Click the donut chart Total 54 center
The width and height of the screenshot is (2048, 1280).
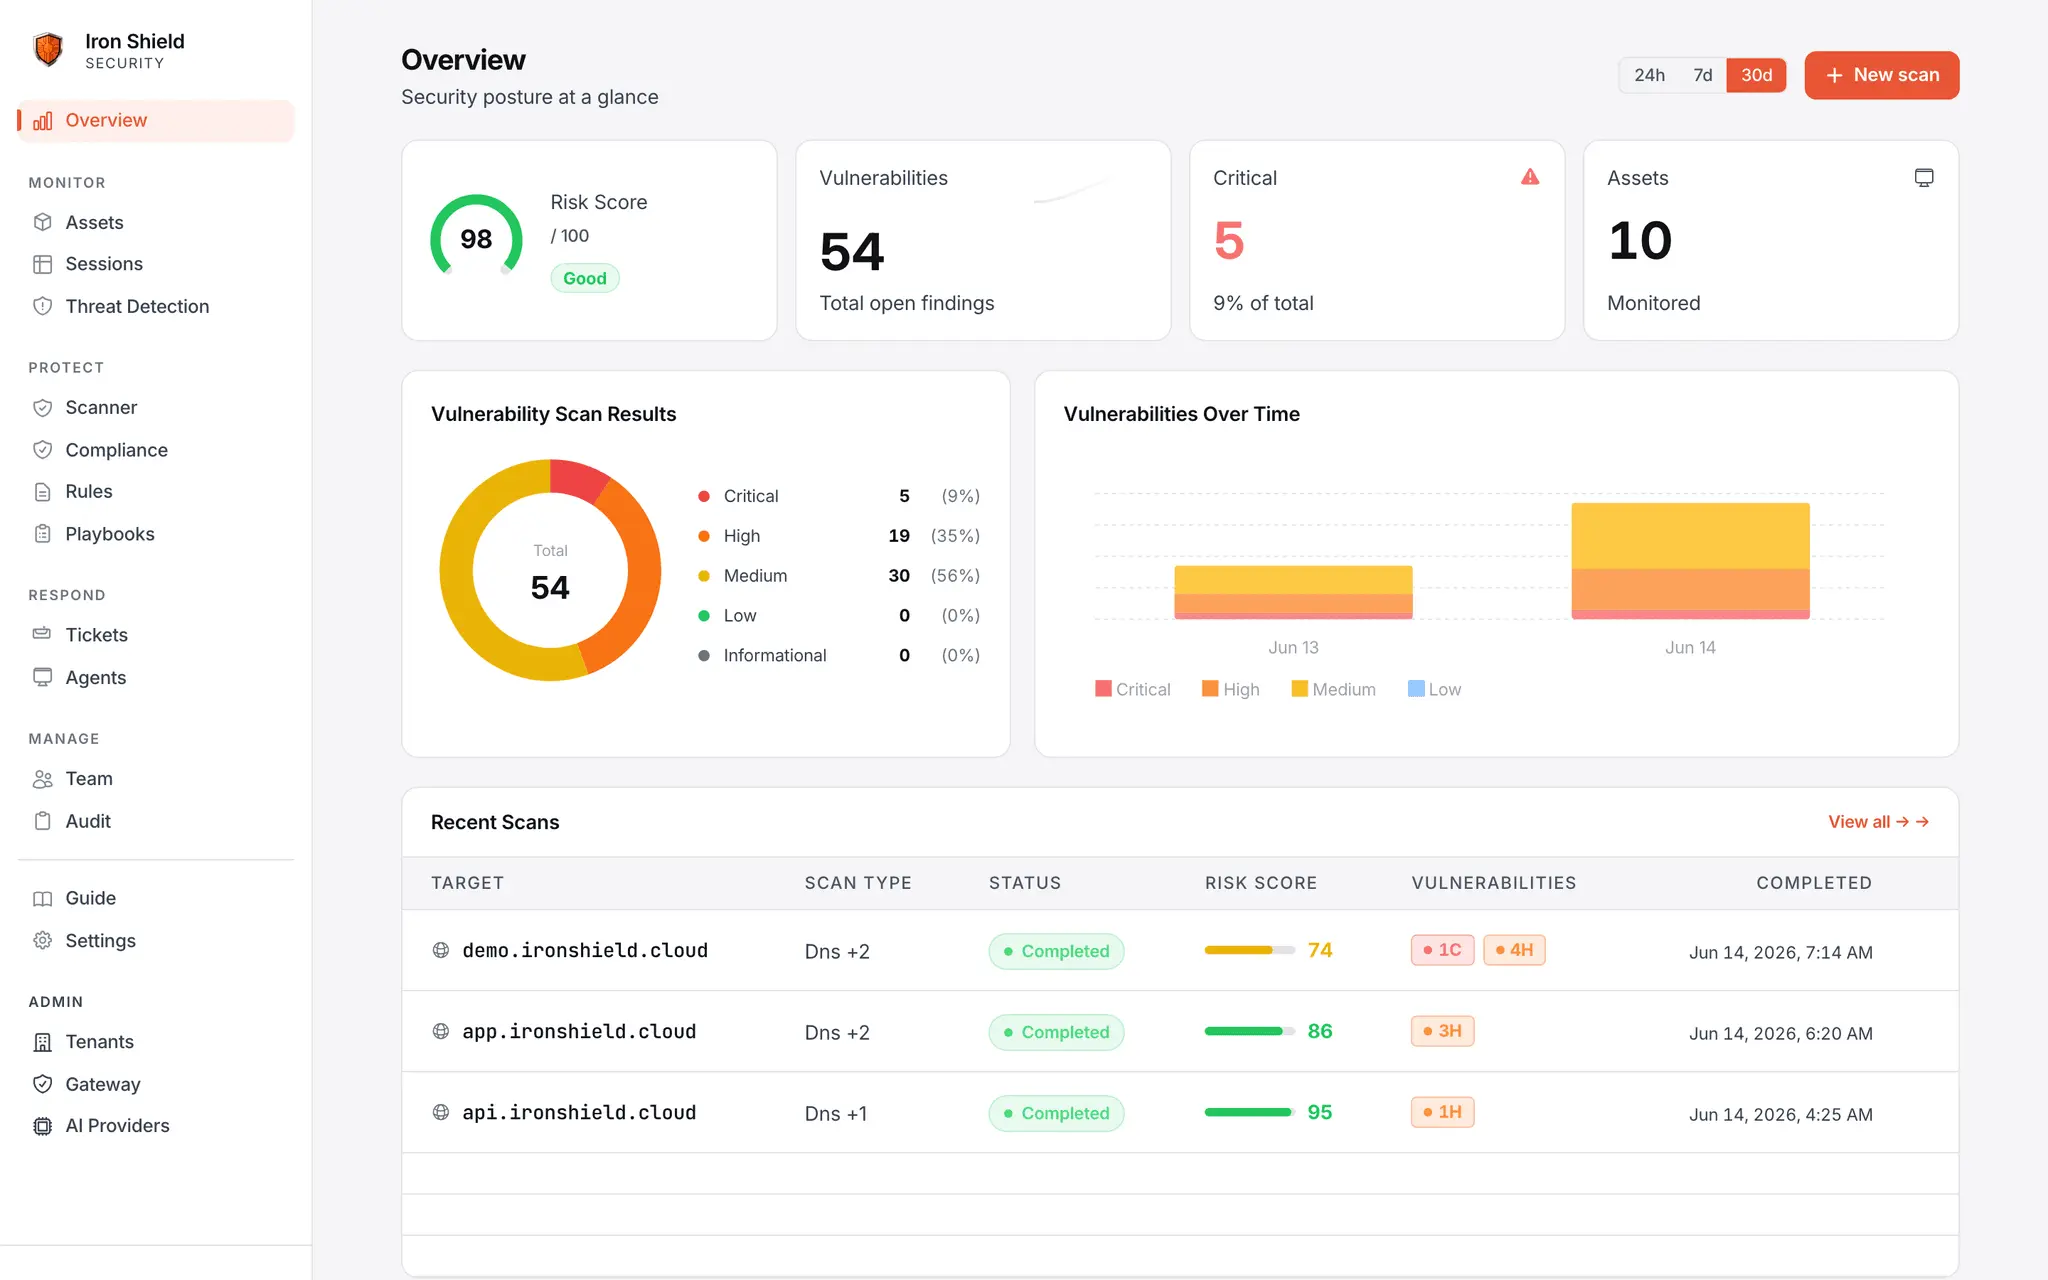click(x=550, y=571)
